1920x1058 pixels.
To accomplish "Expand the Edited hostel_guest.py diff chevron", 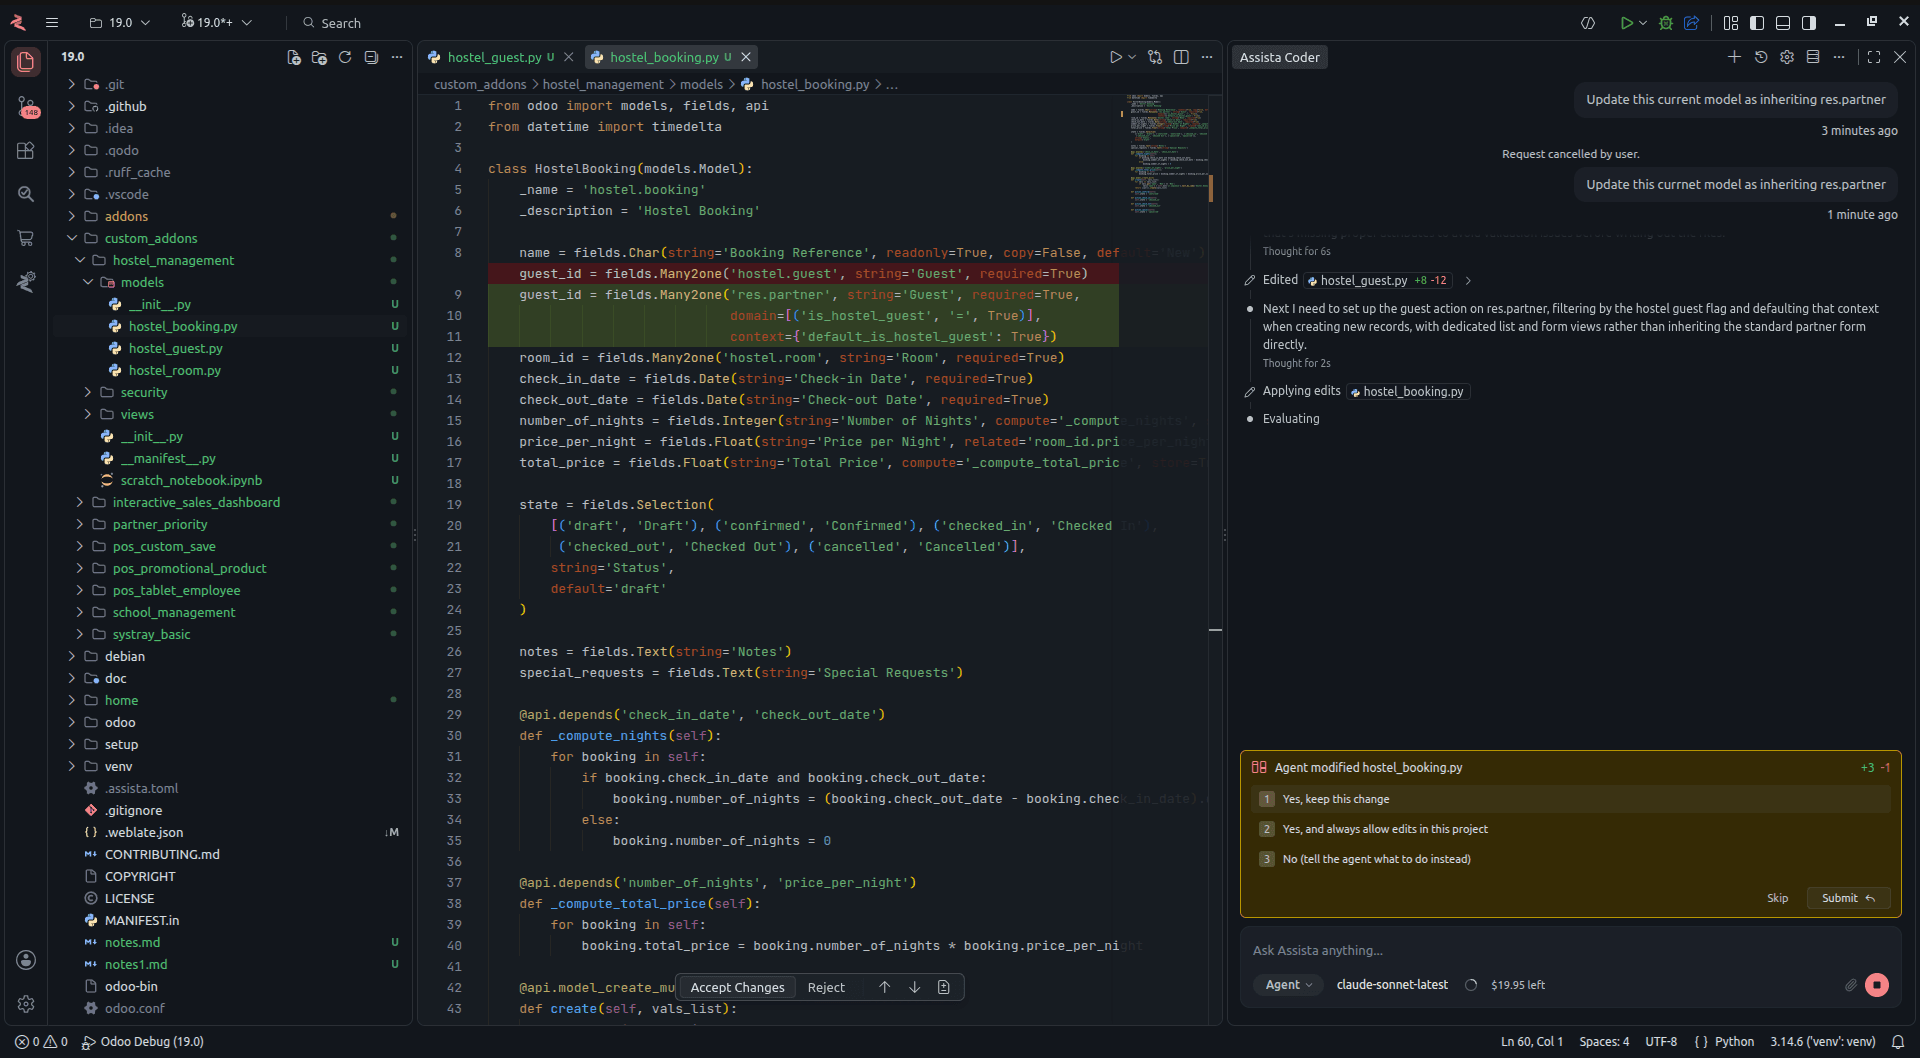I will tap(1468, 281).
